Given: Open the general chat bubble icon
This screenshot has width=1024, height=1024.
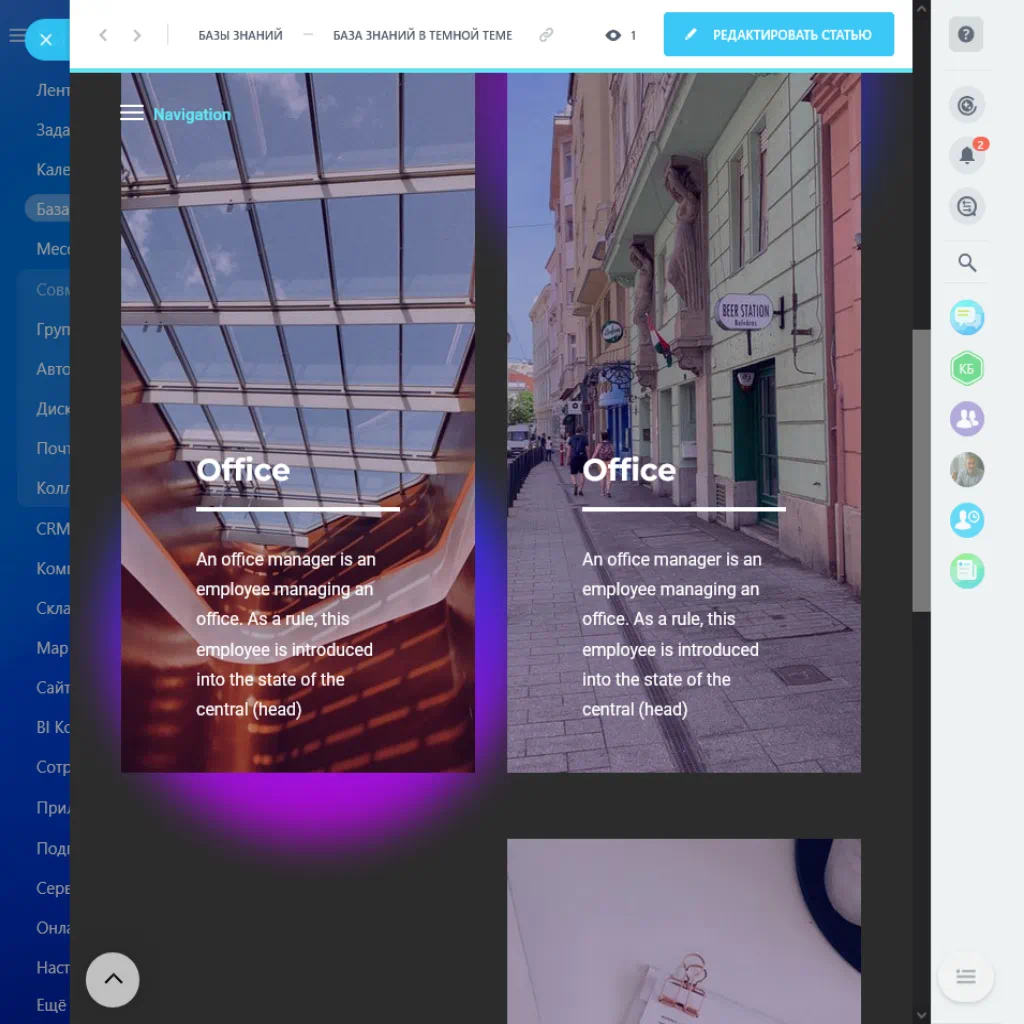Looking at the screenshot, I should point(967,318).
